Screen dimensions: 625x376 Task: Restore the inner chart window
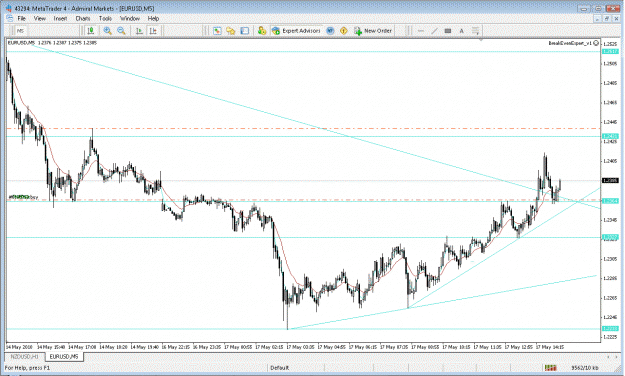click(607, 18)
